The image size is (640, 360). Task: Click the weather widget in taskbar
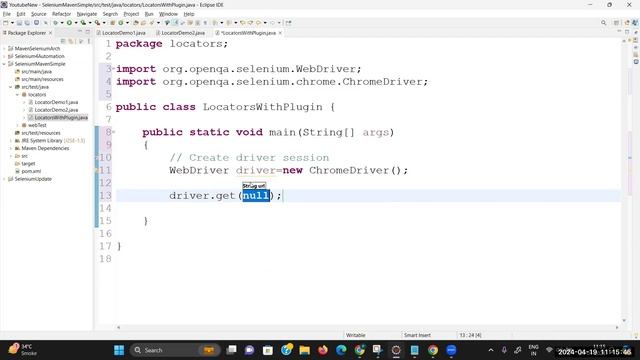(23, 350)
